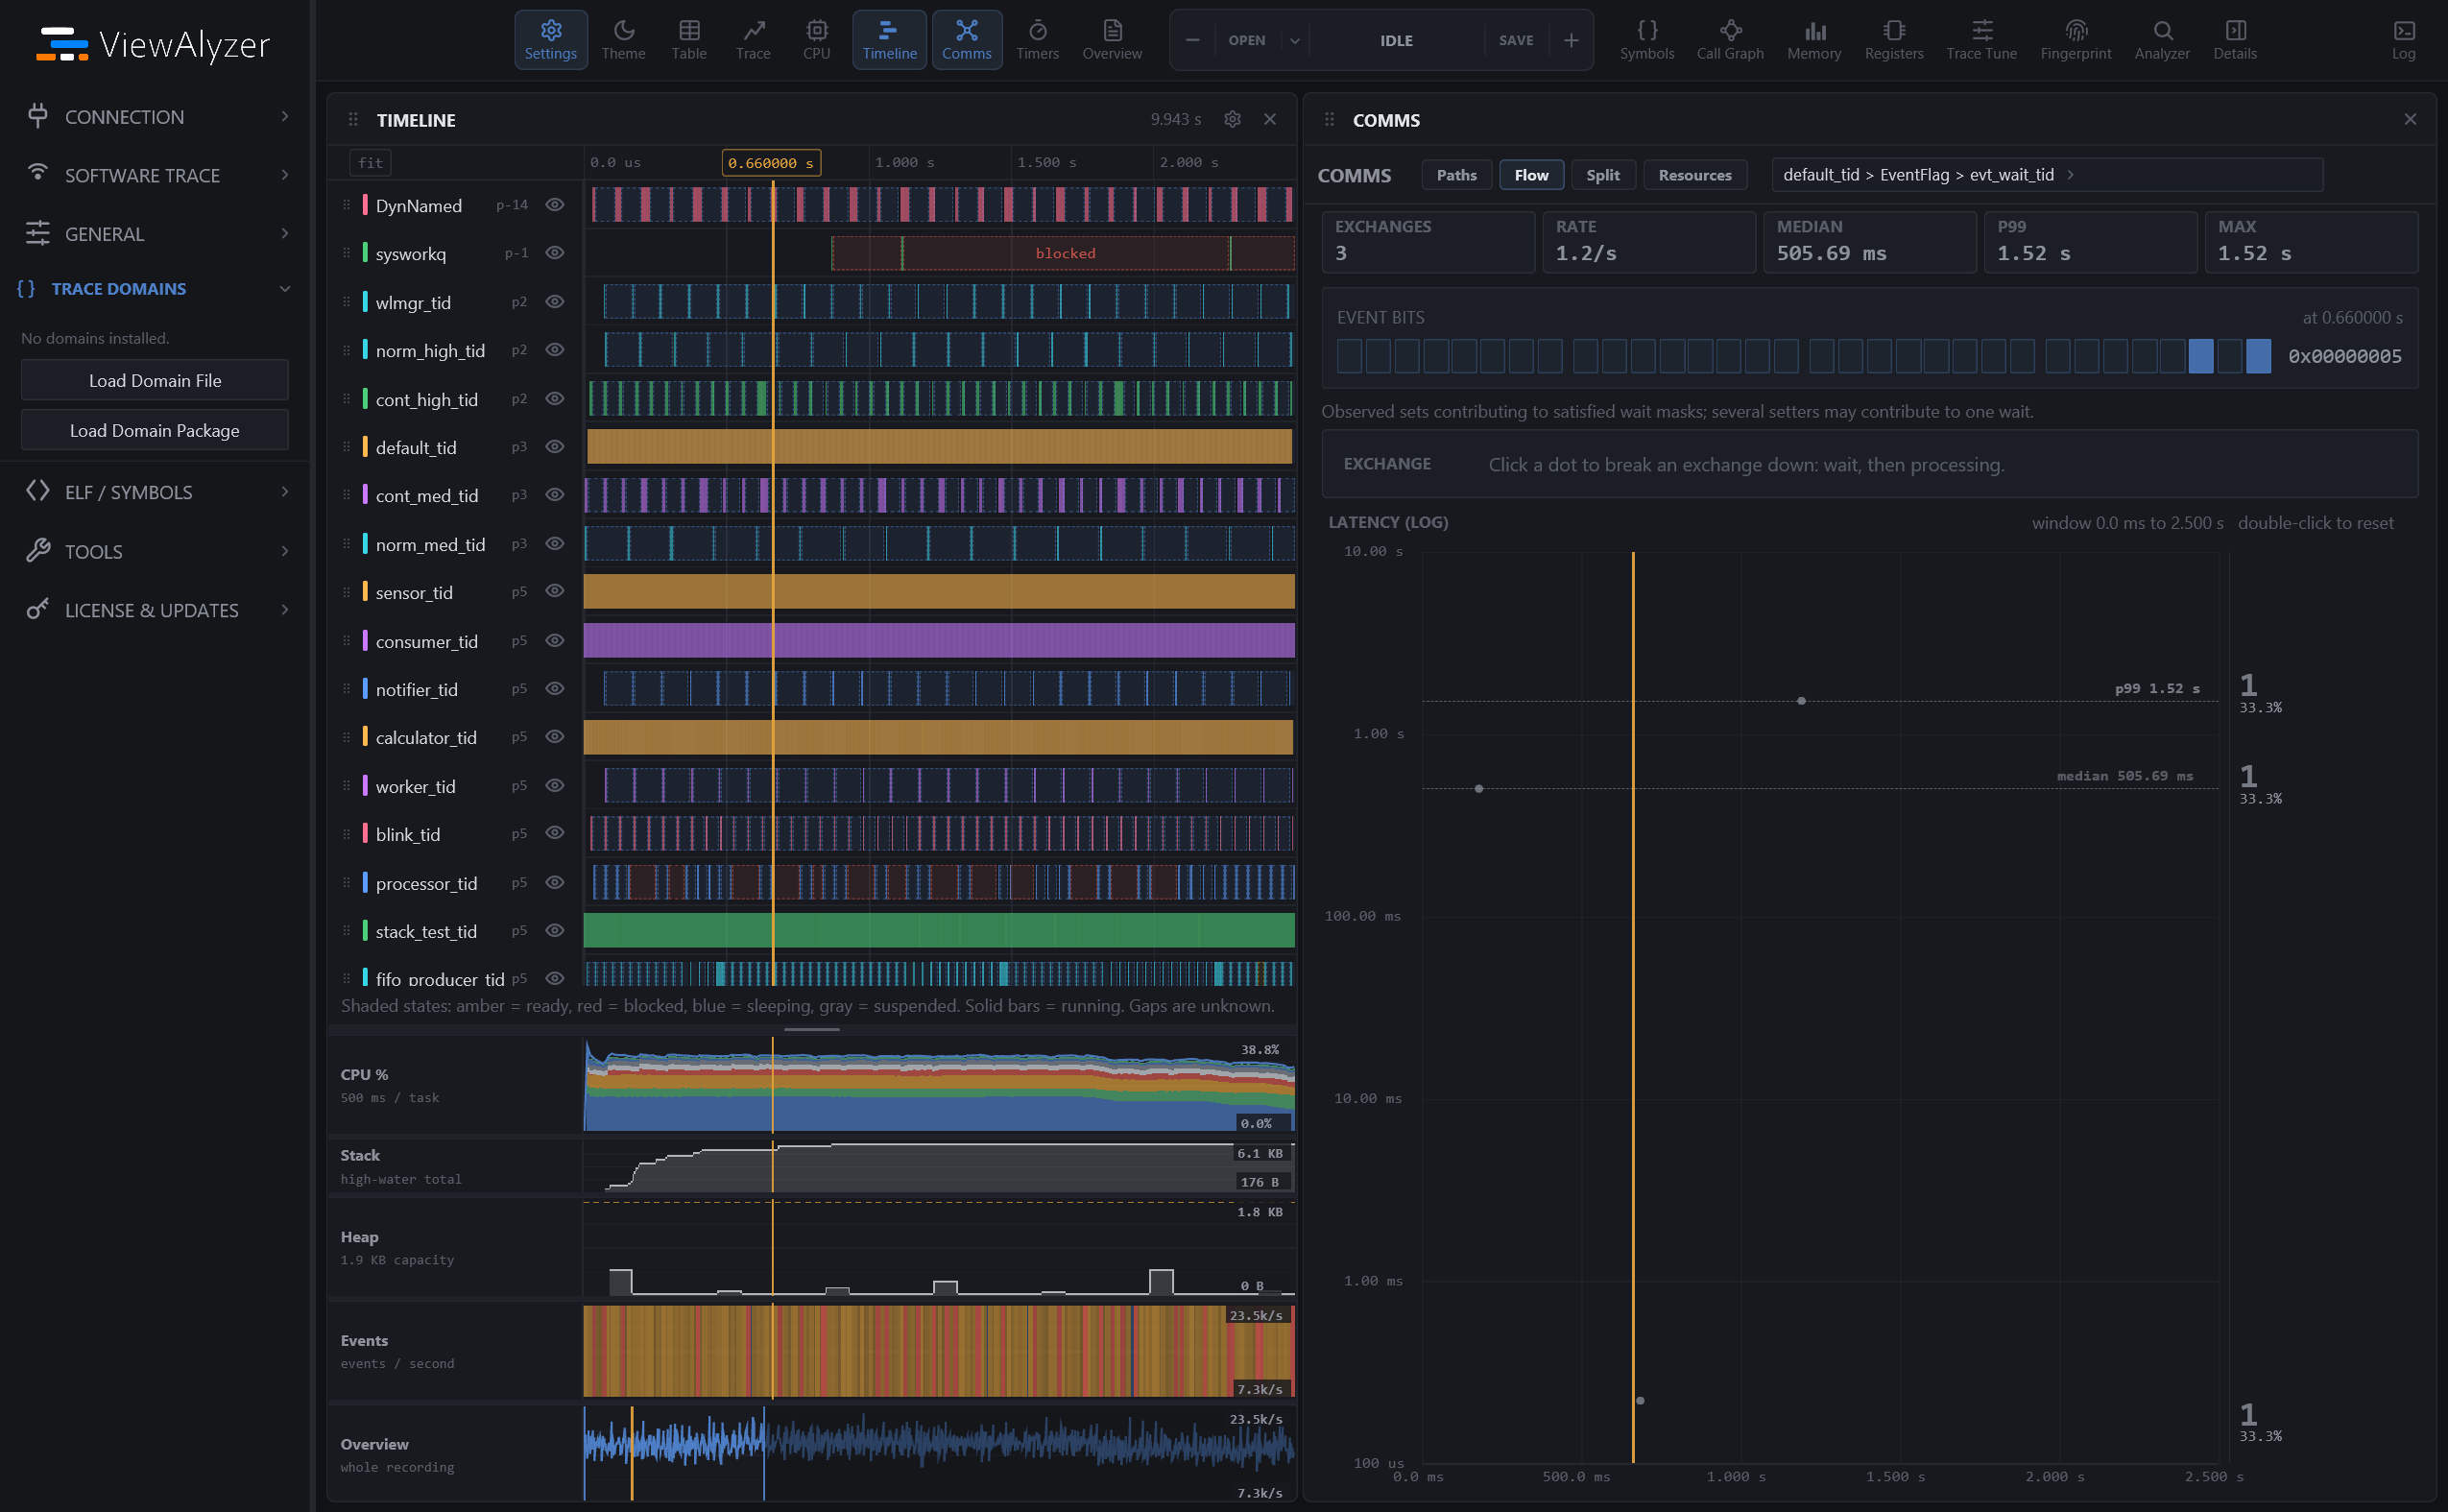
Task: Expand the ELF / SYMBOLS section
Action: pyautogui.click(x=155, y=492)
